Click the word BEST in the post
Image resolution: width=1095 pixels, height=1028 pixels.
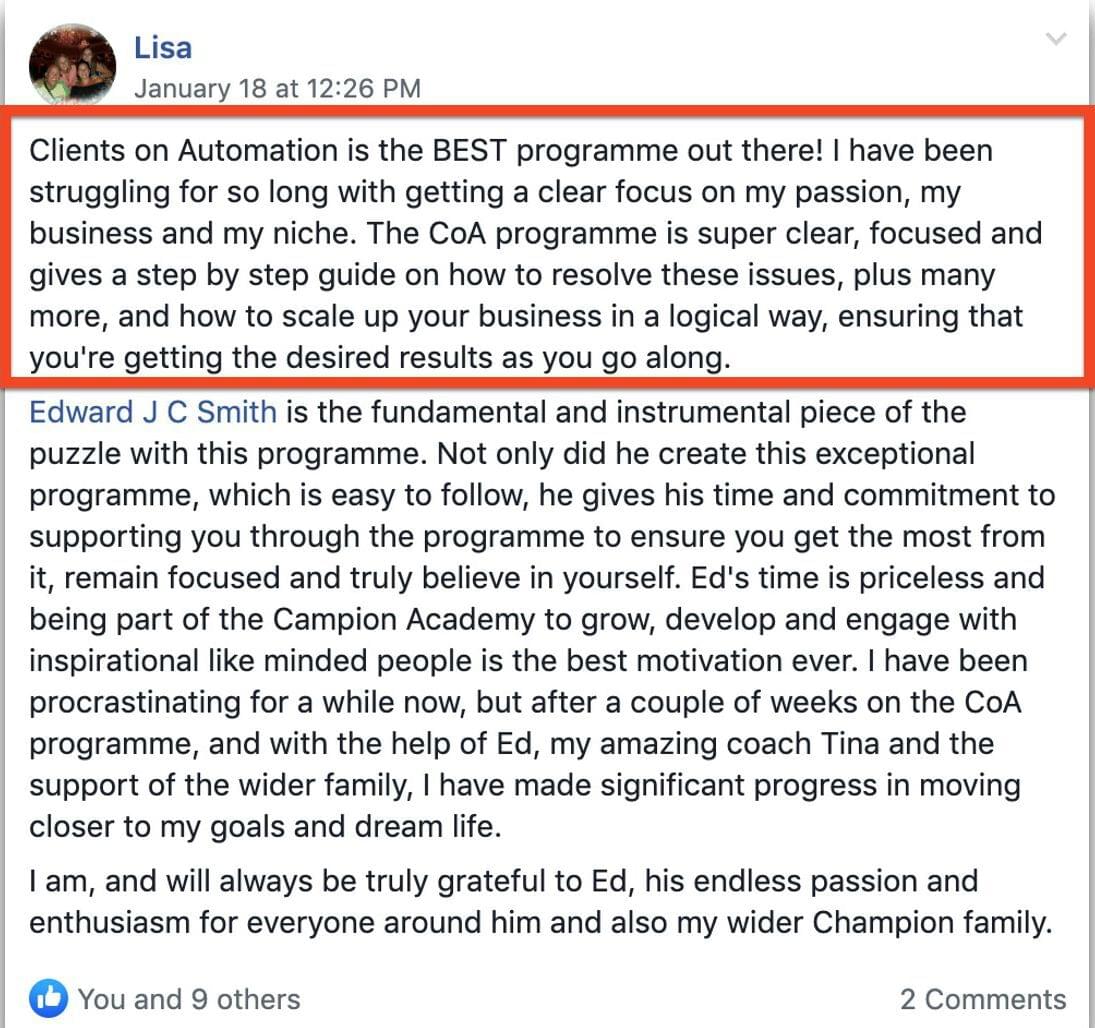pos(469,151)
